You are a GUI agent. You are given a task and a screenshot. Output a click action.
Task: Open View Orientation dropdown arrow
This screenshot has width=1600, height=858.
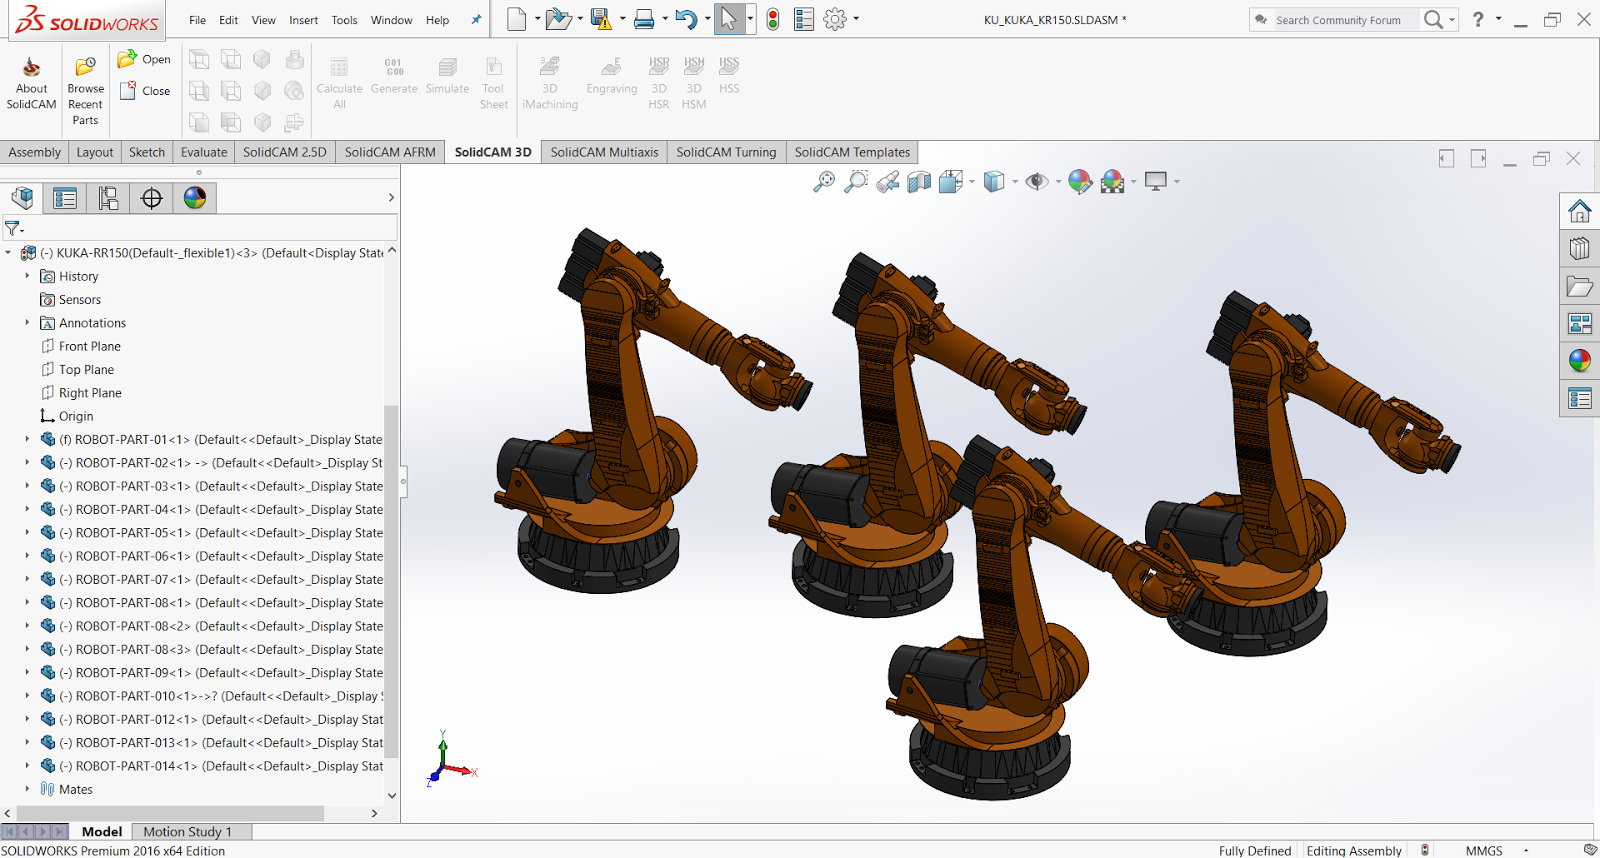tap(972, 182)
